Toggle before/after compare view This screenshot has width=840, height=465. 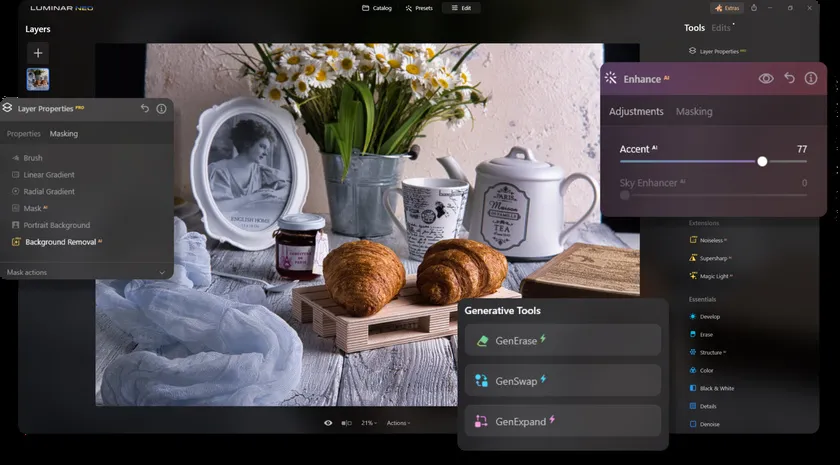click(x=346, y=423)
